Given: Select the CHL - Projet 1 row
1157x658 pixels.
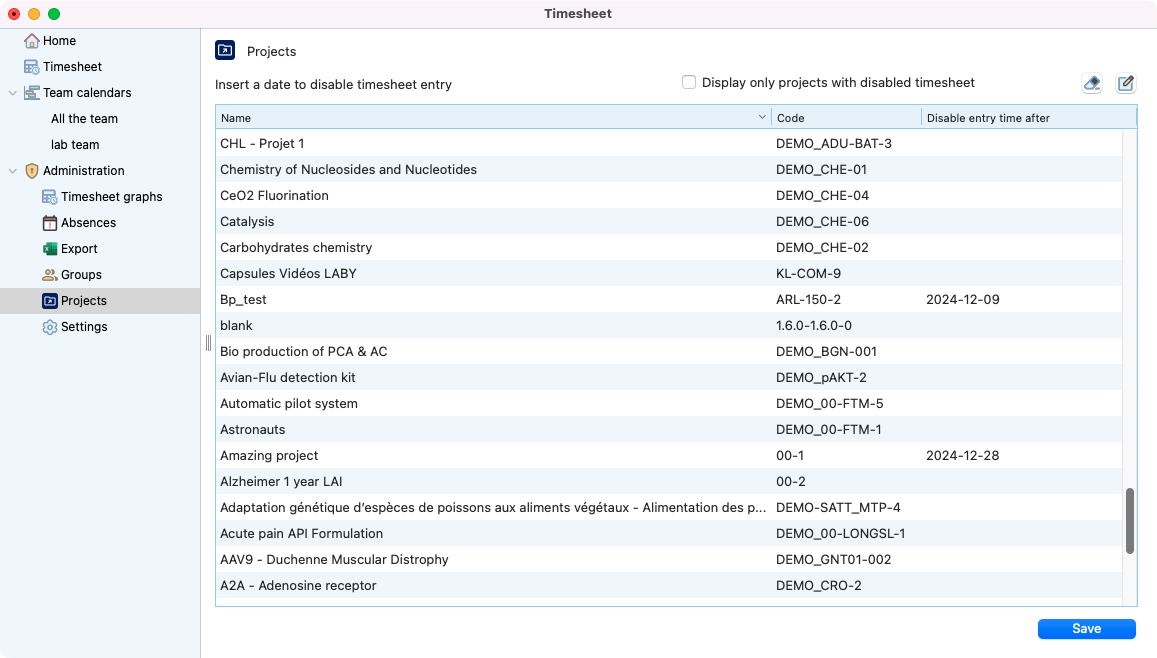Looking at the screenshot, I should click(x=669, y=144).
